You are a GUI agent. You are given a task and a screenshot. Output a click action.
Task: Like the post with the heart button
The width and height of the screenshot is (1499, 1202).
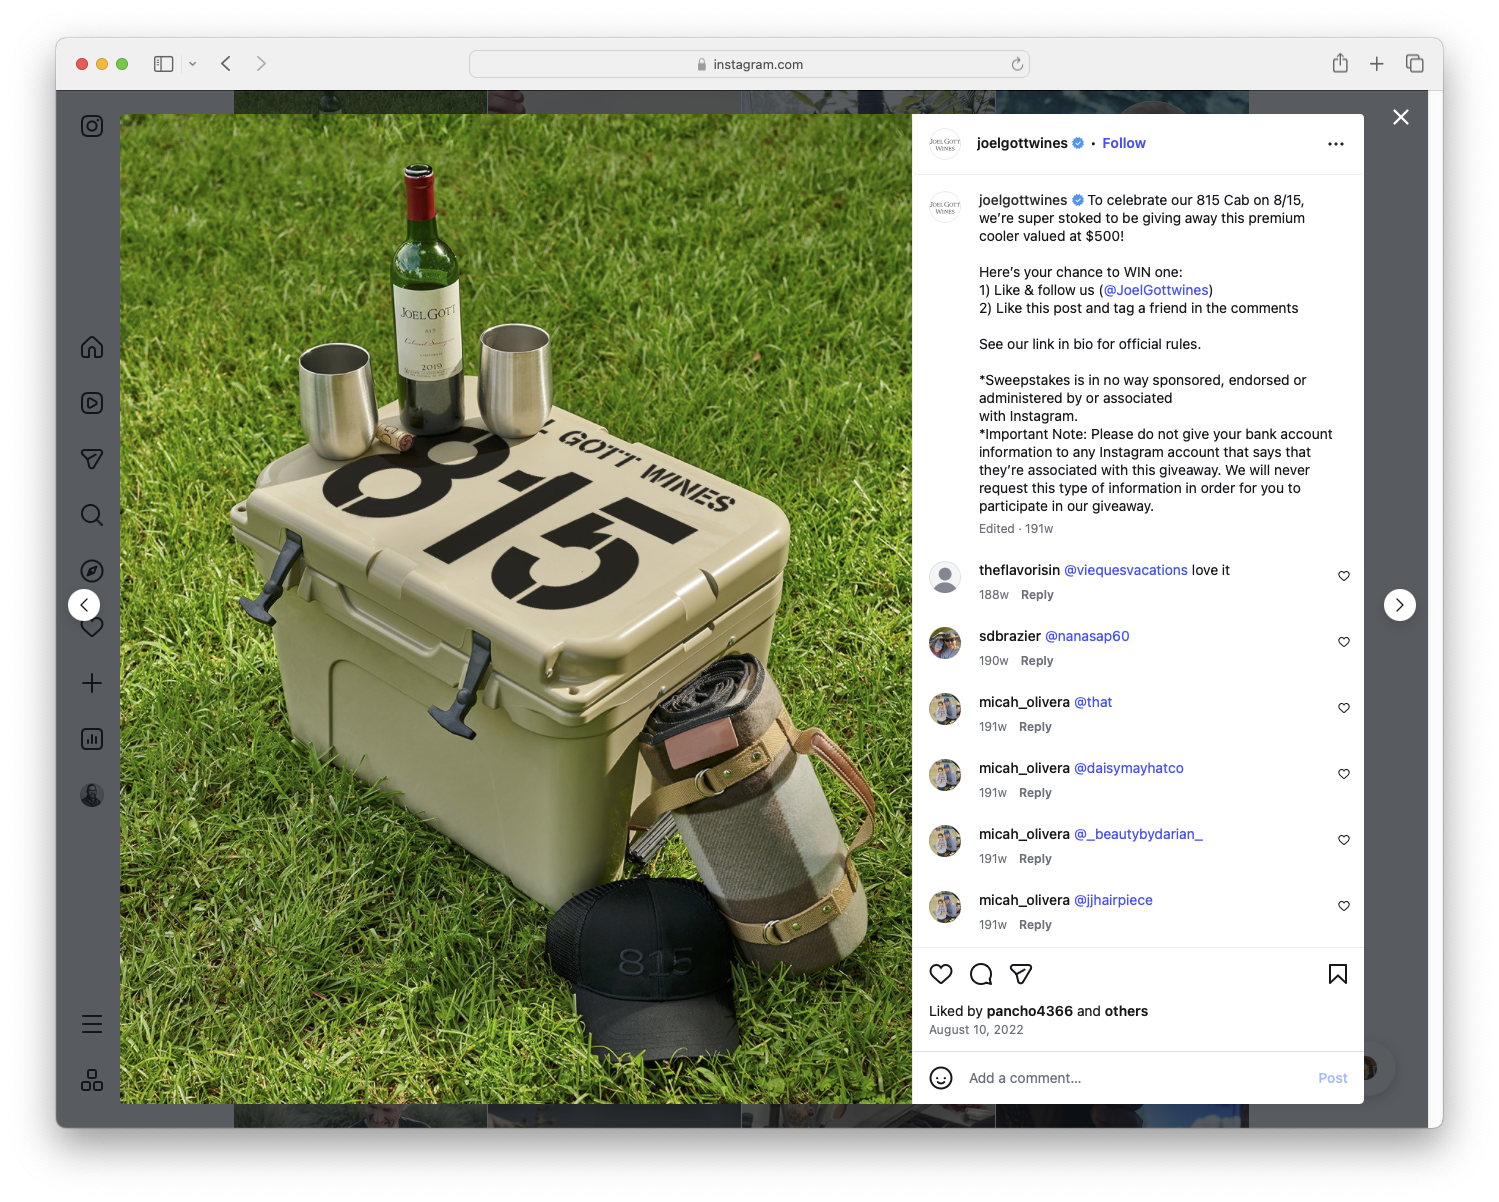[940, 973]
